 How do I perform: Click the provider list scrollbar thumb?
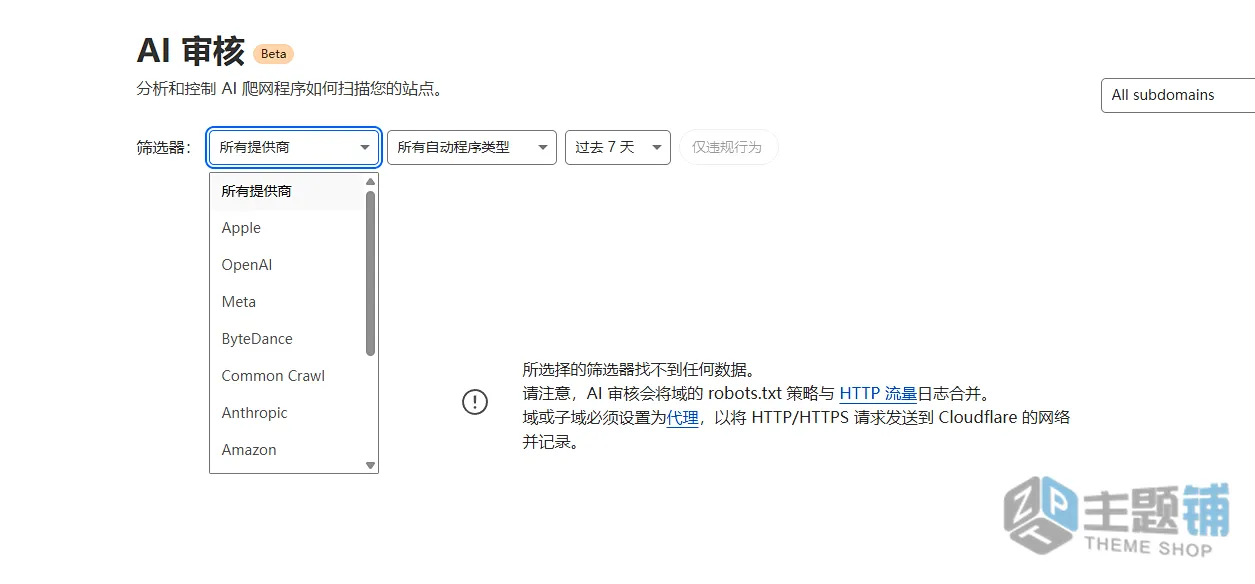pos(371,273)
